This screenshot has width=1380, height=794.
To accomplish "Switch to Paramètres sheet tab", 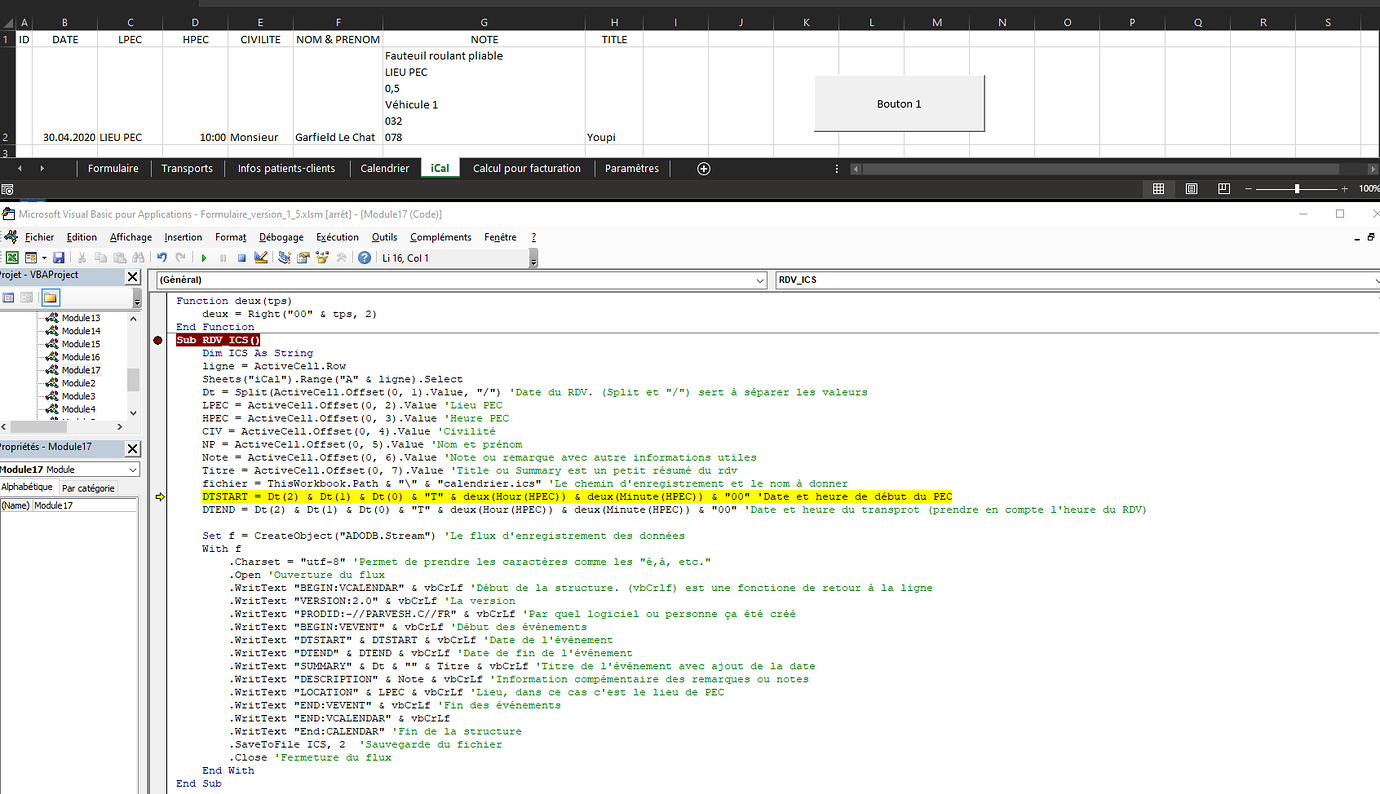I will 632,168.
